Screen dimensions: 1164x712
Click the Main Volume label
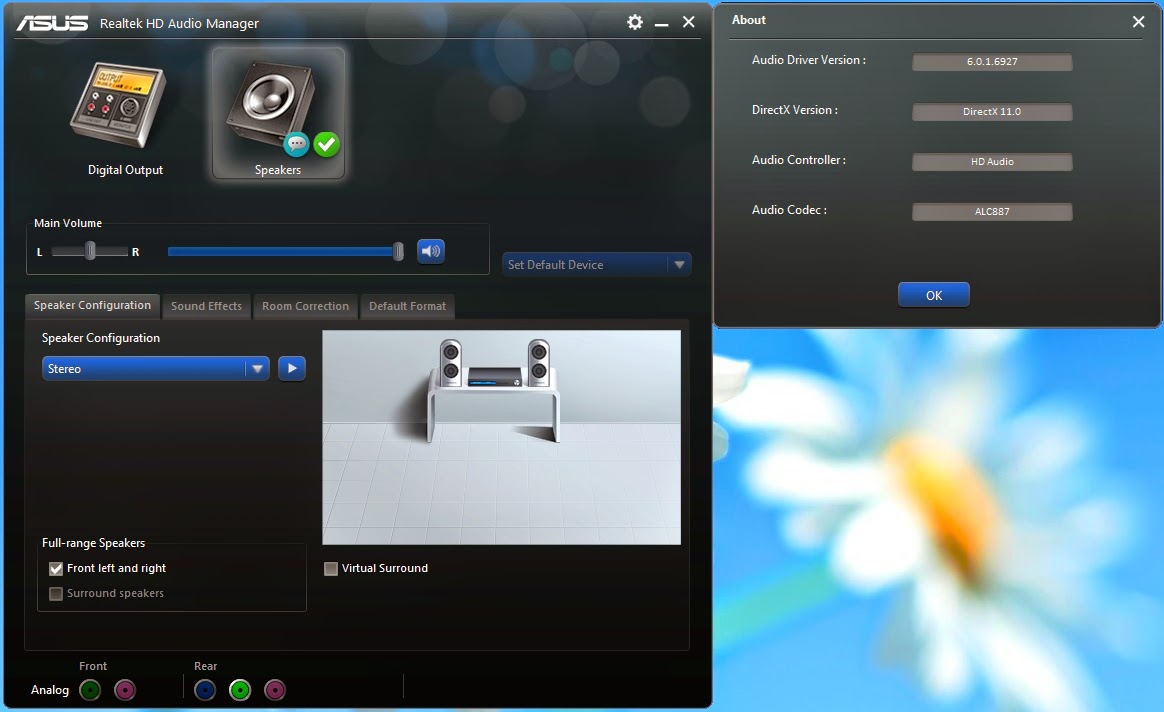(x=68, y=223)
